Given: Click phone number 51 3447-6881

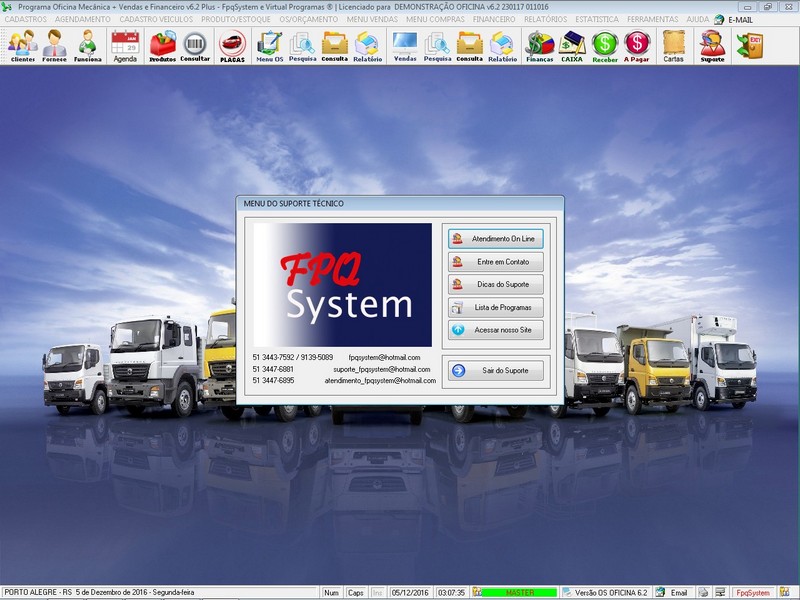Looking at the screenshot, I should point(273,369).
